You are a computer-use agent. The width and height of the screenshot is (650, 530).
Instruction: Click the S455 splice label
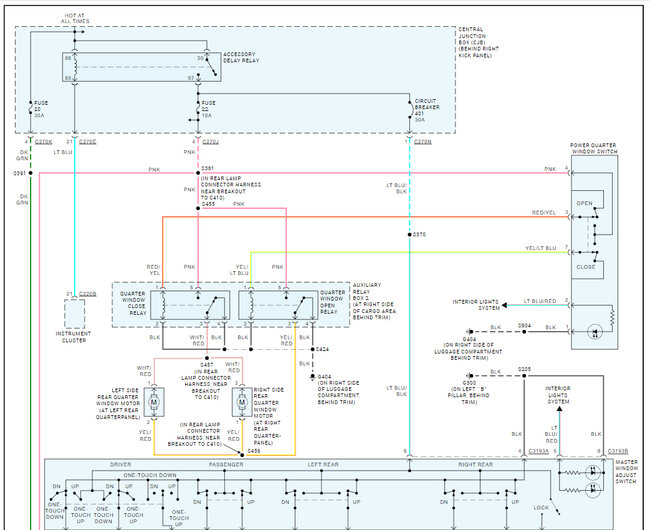pyautogui.click(x=209, y=204)
